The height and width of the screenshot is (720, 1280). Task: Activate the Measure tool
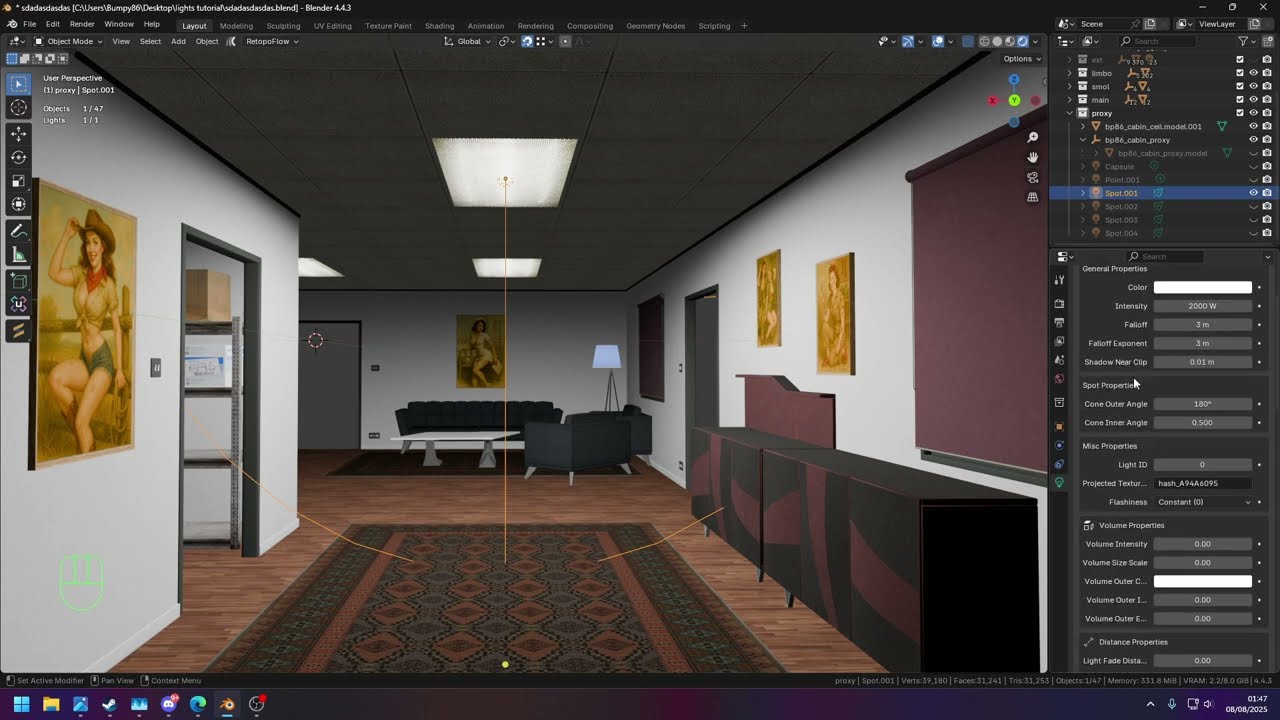[18, 255]
